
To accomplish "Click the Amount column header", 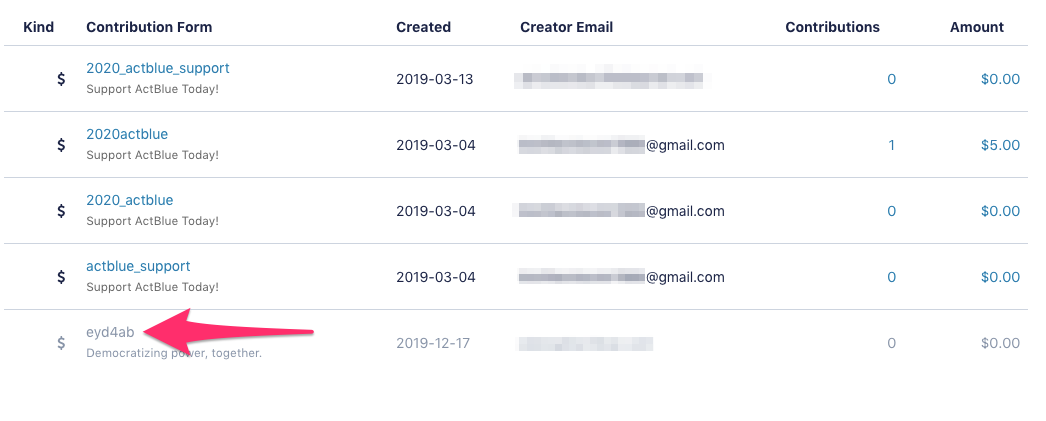I will point(977,27).
